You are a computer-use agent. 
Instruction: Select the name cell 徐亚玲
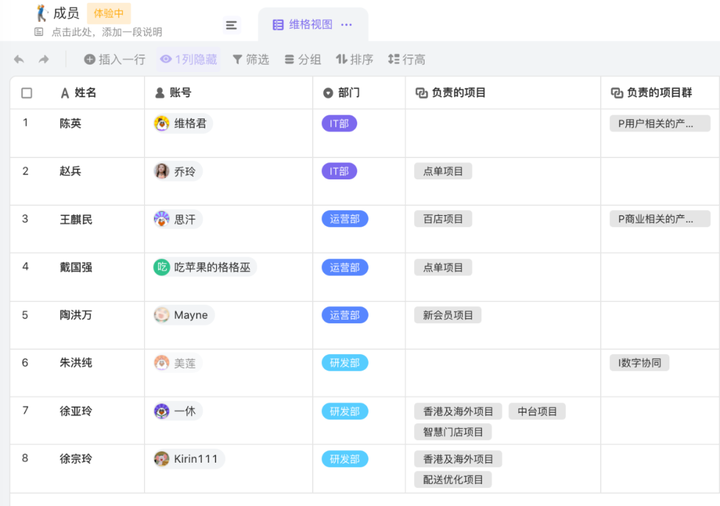pos(76,411)
